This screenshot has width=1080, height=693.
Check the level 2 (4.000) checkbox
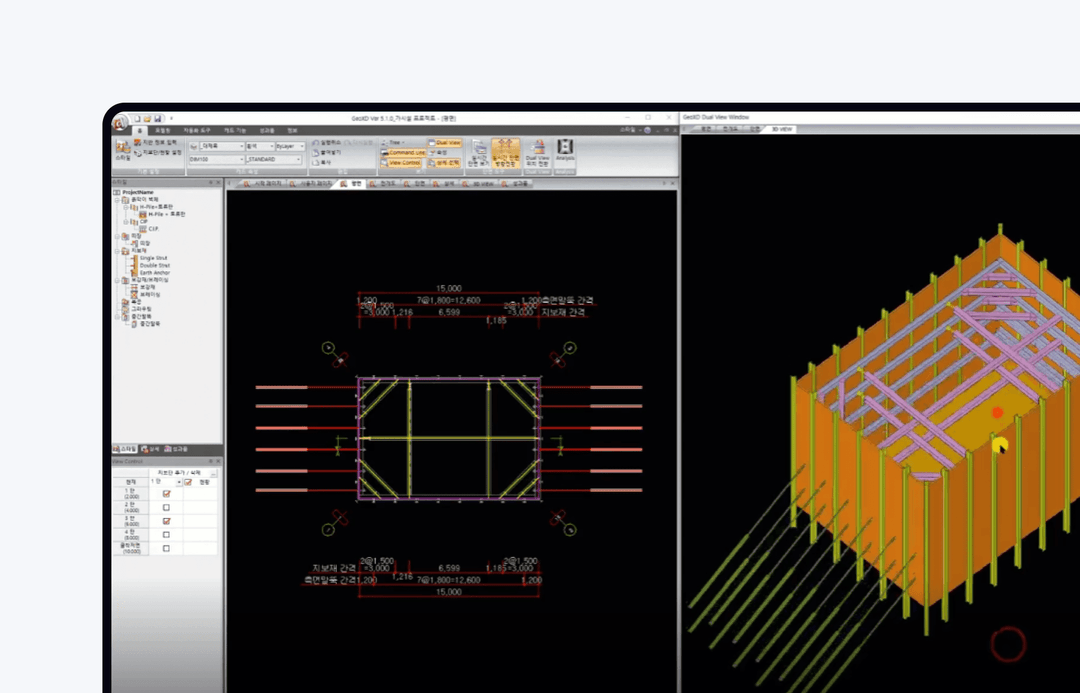pos(166,508)
